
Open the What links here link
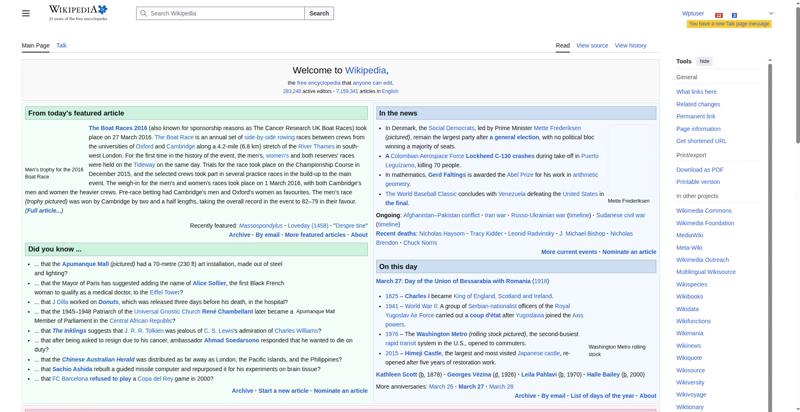click(696, 91)
